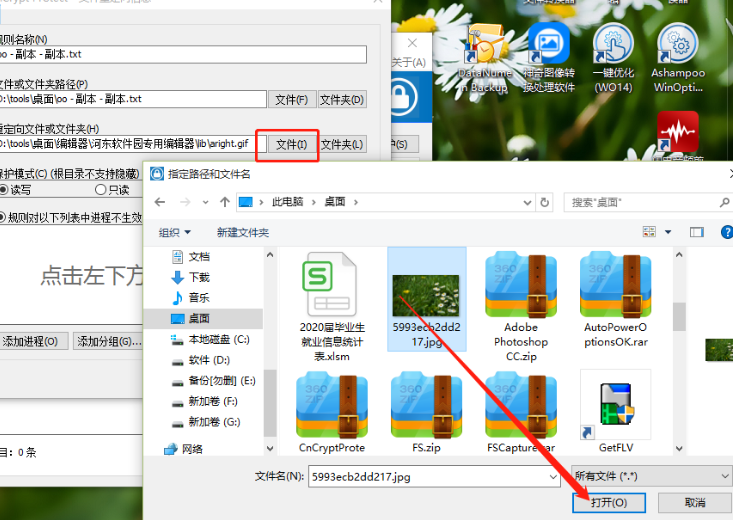Select 5993ecb2dd217.jpg image file

click(x=427, y=300)
